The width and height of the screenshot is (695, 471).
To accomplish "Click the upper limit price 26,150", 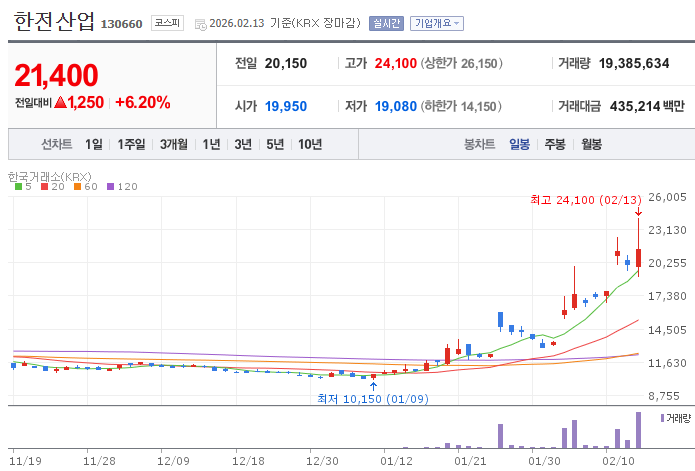I will click(479, 63).
